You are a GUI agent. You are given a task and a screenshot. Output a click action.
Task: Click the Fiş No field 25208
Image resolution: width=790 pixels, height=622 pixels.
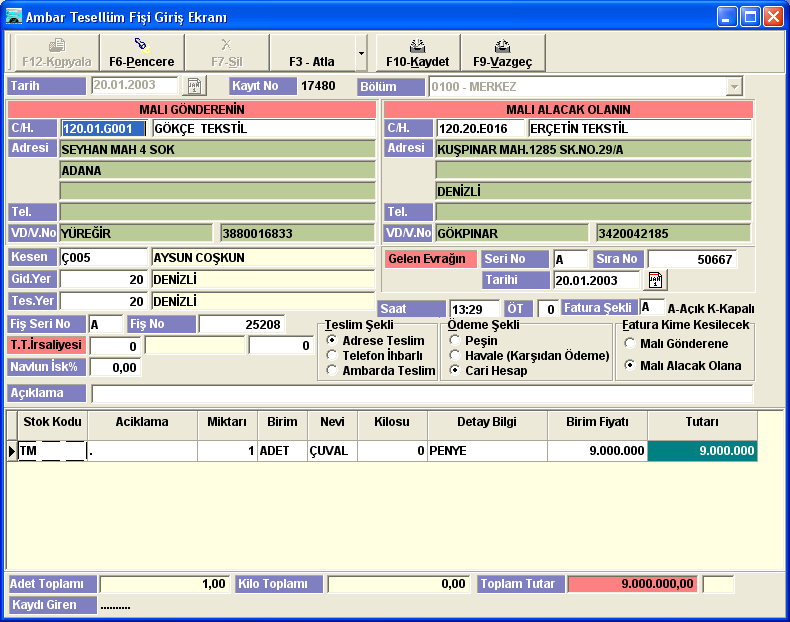pos(242,324)
